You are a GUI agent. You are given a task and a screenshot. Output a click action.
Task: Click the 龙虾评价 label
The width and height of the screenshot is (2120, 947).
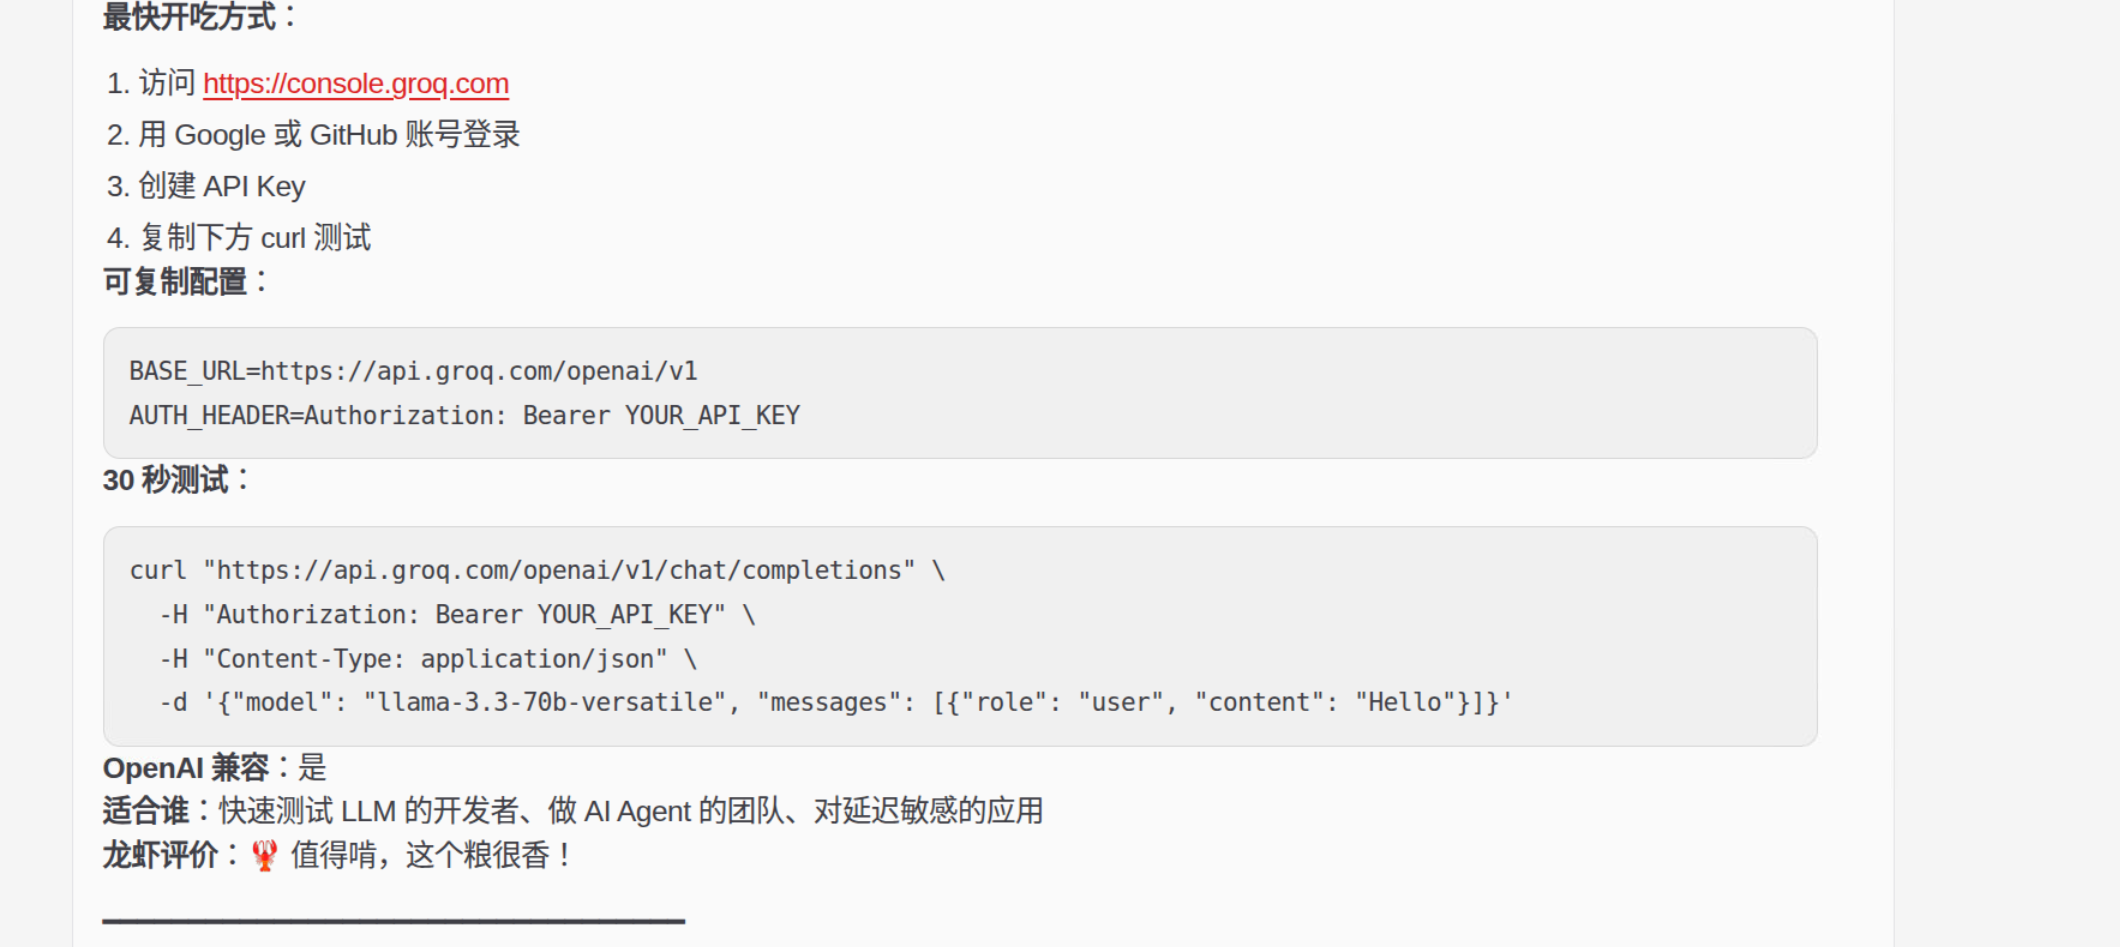click(160, 855)
